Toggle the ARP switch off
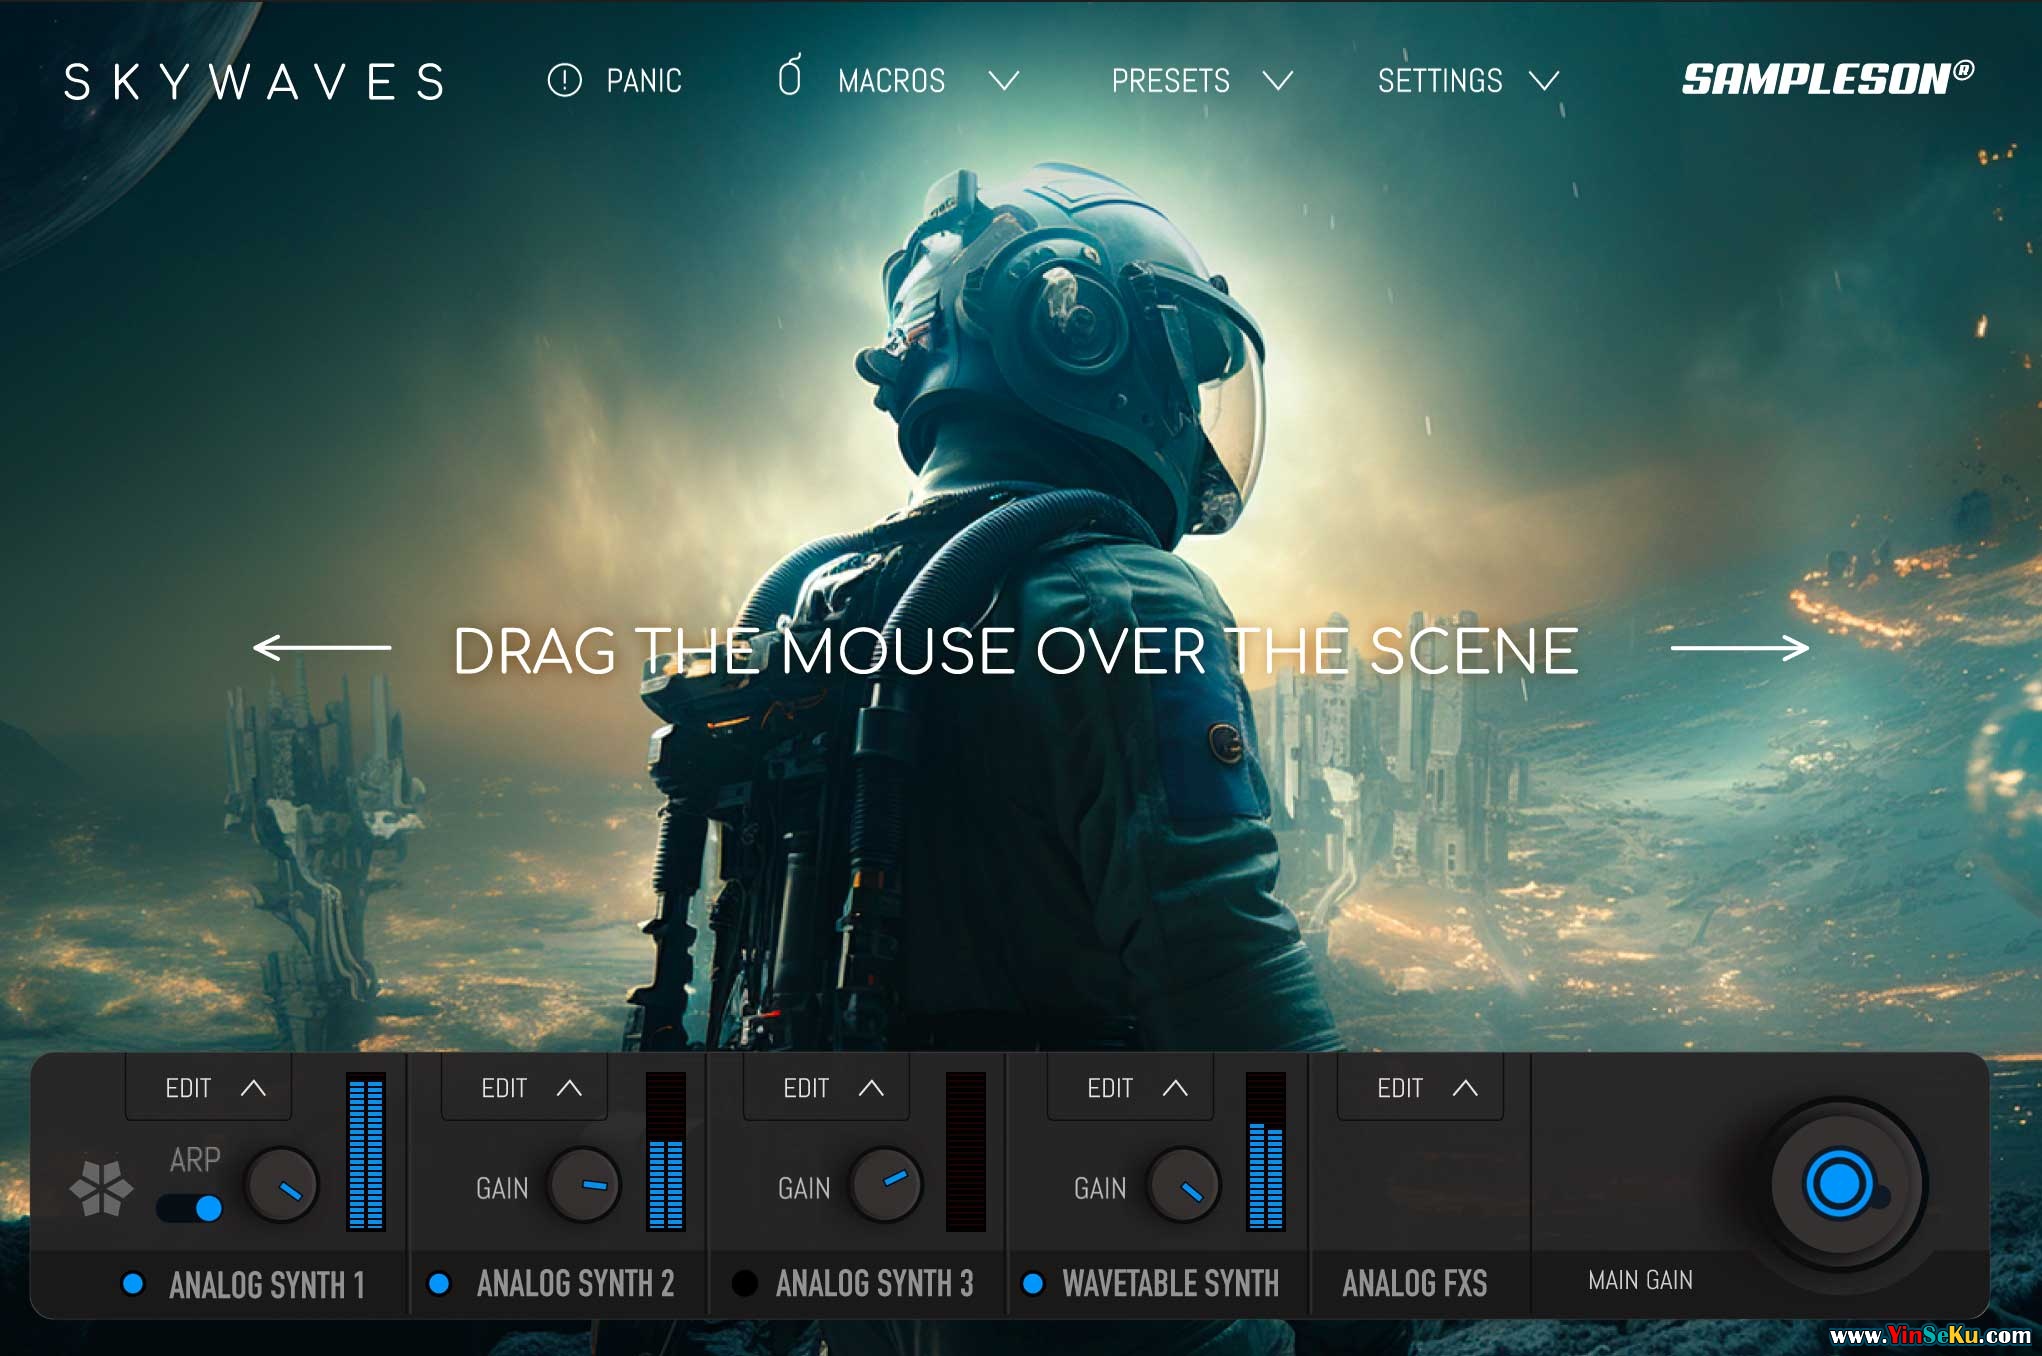The image size is (2042, 1356). point(190,1208)
